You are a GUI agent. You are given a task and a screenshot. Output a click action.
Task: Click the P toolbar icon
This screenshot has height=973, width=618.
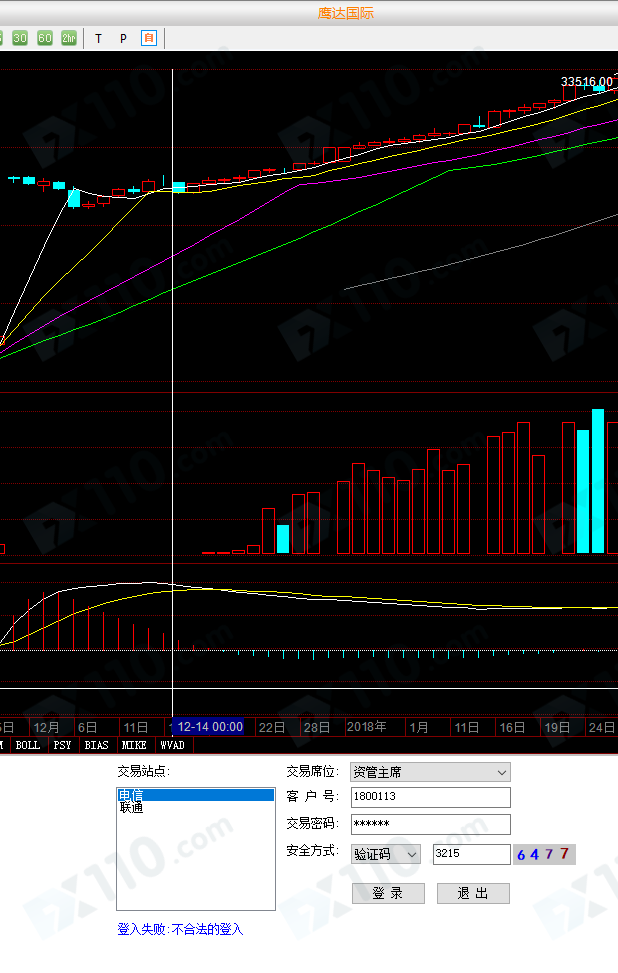tap(123, 39)
